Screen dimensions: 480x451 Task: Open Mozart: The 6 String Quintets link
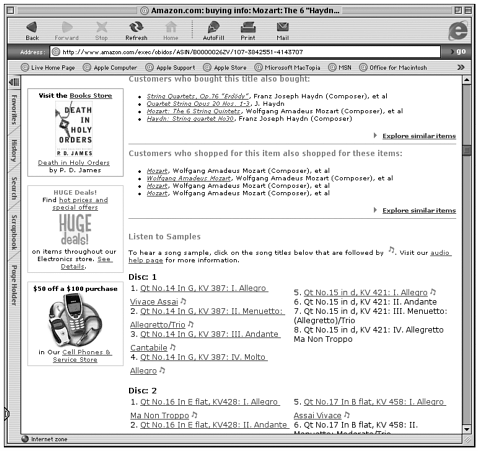click(x=194, y=111)
